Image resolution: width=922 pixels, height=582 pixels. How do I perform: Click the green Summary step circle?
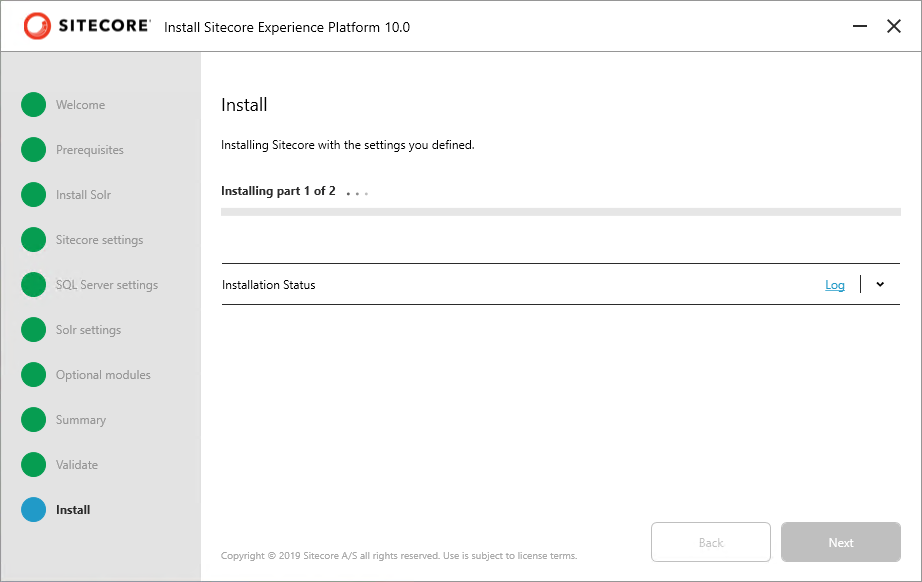coord(34,419)
